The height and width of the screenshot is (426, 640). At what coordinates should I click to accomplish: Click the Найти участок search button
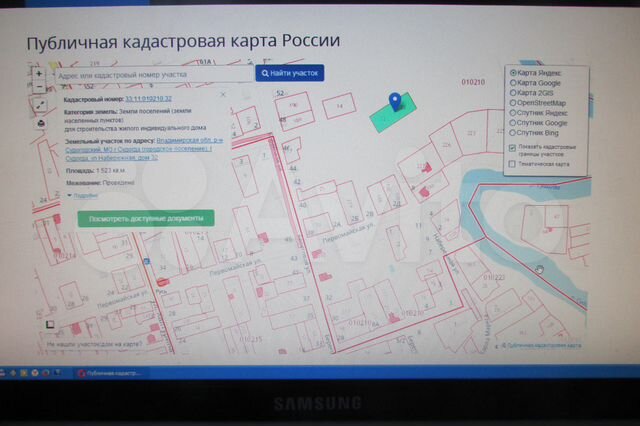pyautogui.click(x=290, y=73)
